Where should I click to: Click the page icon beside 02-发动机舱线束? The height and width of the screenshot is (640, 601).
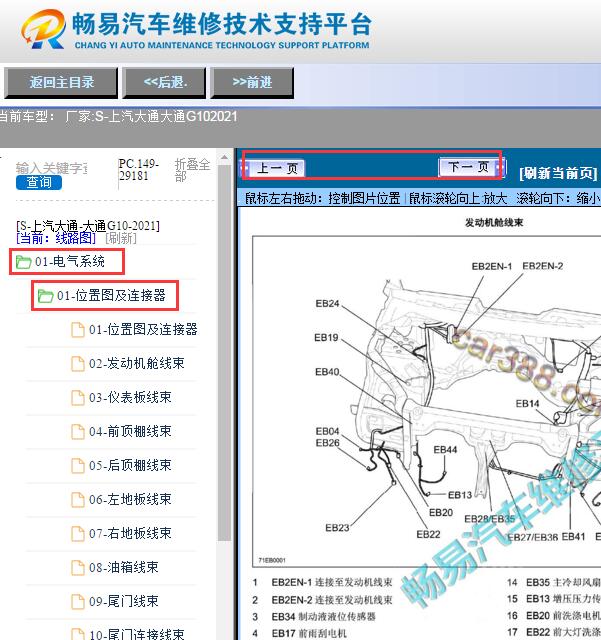(x=78, y=363)
